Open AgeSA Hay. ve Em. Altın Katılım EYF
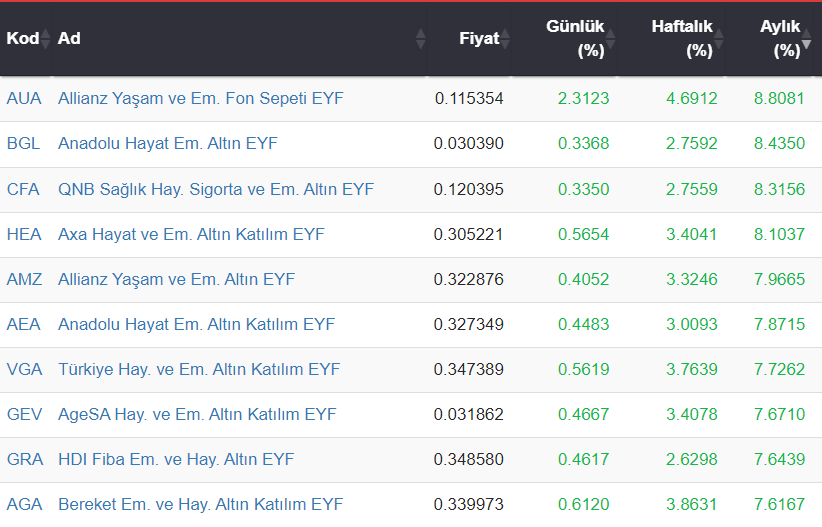This screenshot has height=527, width=822. 197,415
